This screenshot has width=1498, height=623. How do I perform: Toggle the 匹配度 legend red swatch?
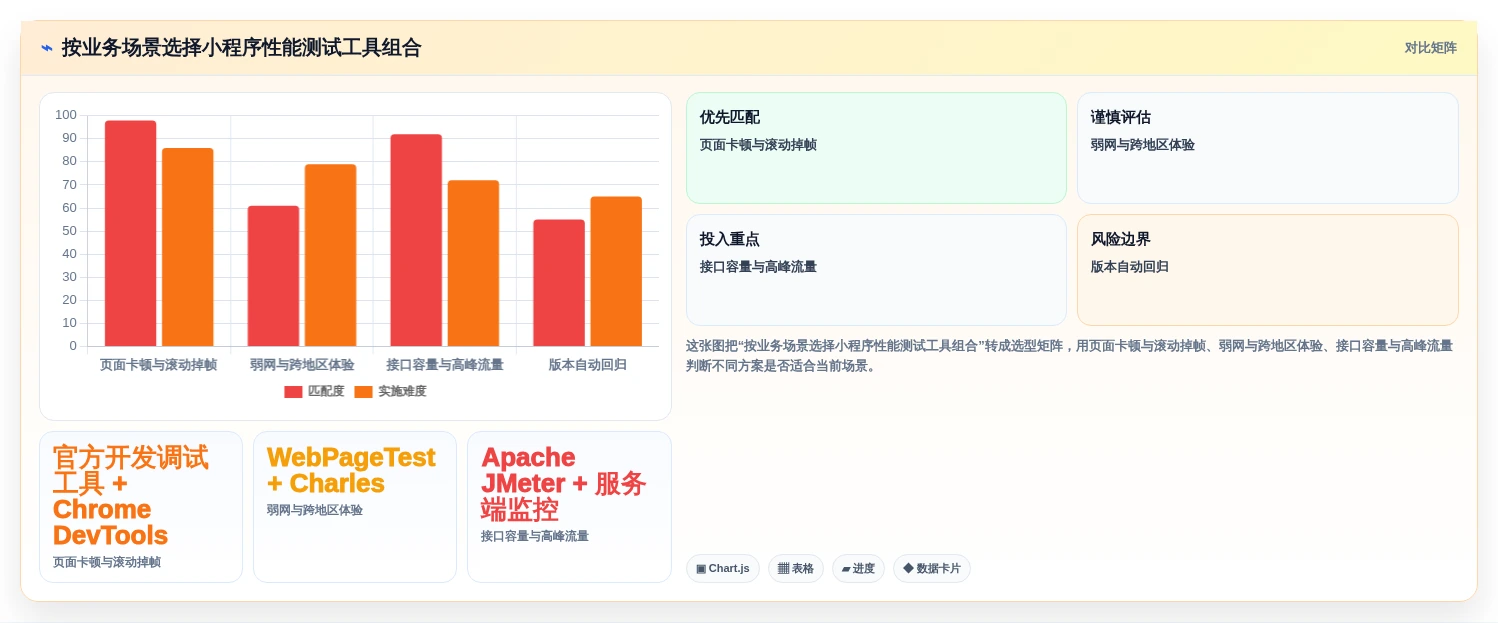pos(293,392)
